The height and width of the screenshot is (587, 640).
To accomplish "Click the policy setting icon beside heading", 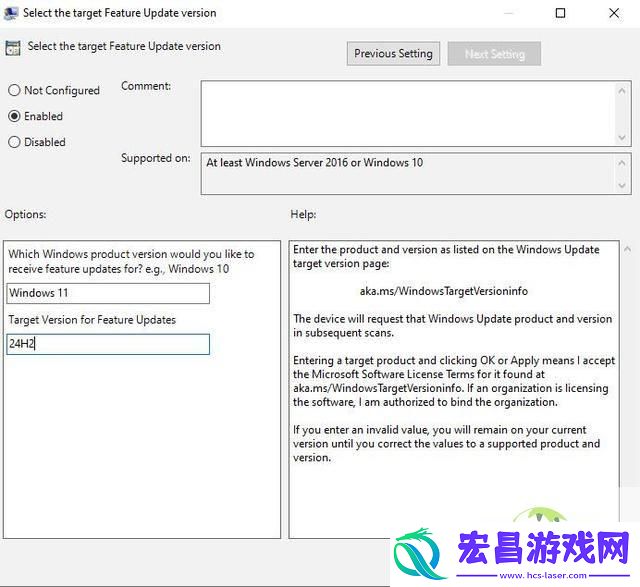I will 13,48.
